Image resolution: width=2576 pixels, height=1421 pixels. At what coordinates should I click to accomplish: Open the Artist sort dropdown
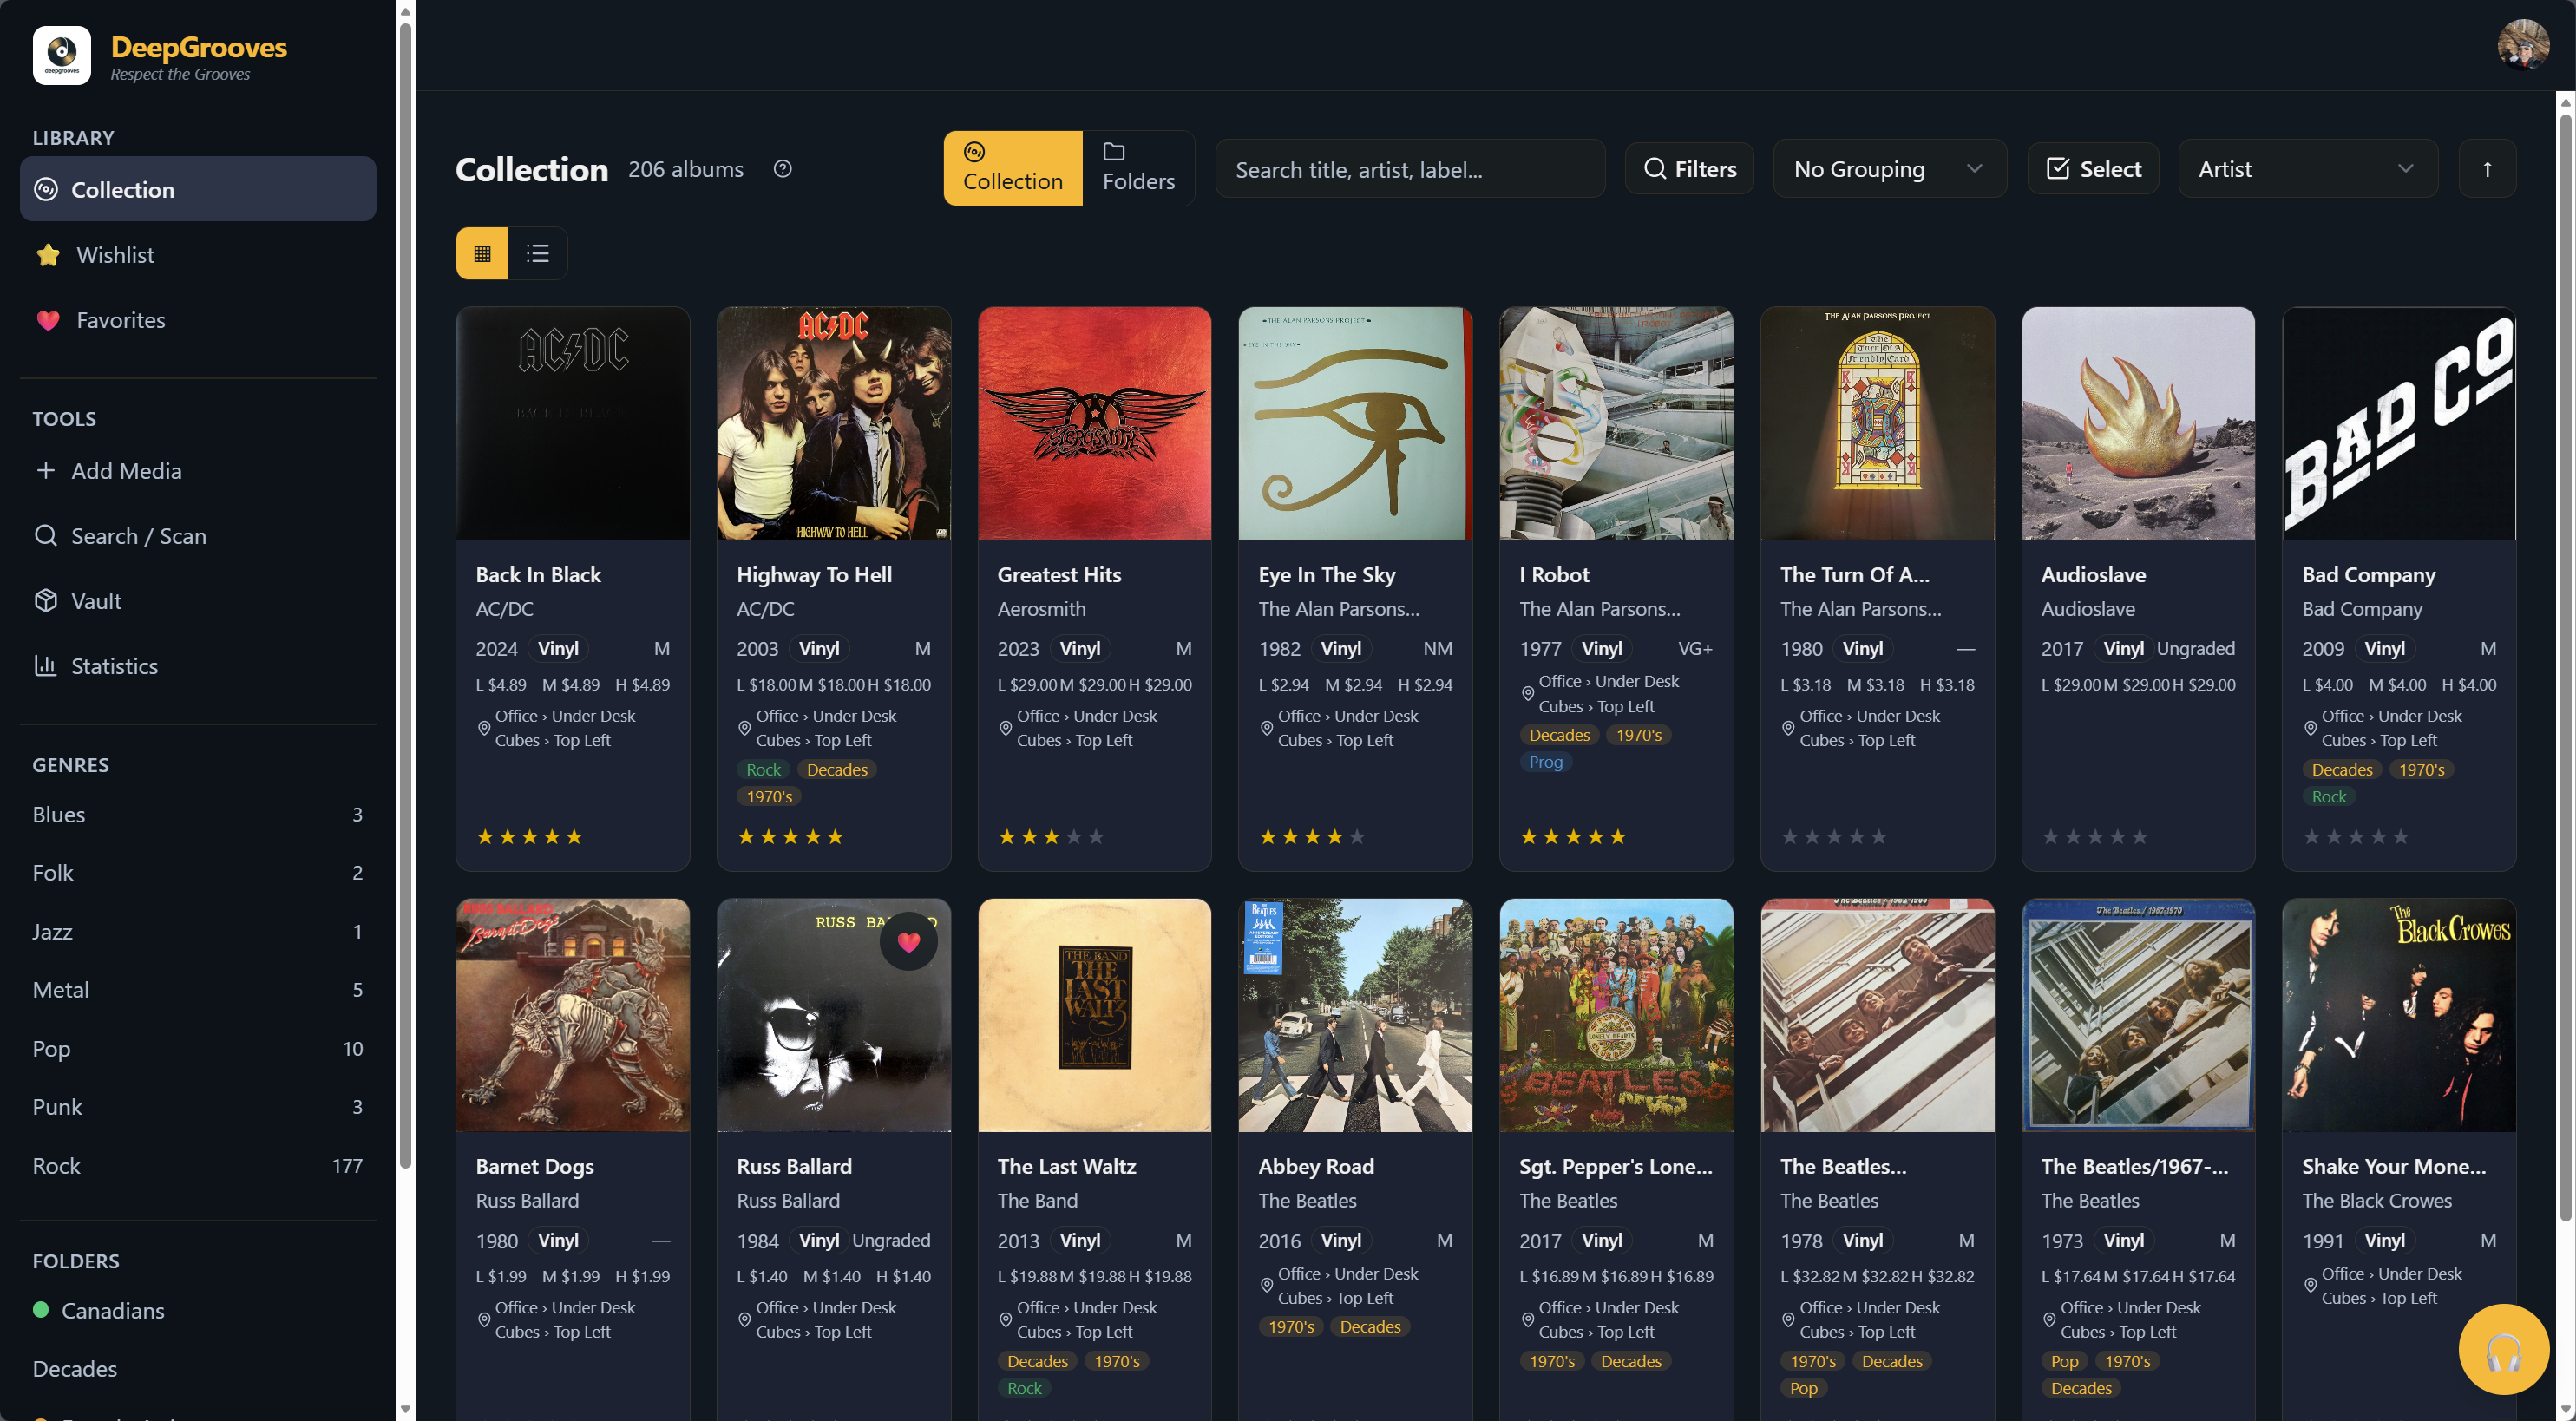[x=2307, y=169]
